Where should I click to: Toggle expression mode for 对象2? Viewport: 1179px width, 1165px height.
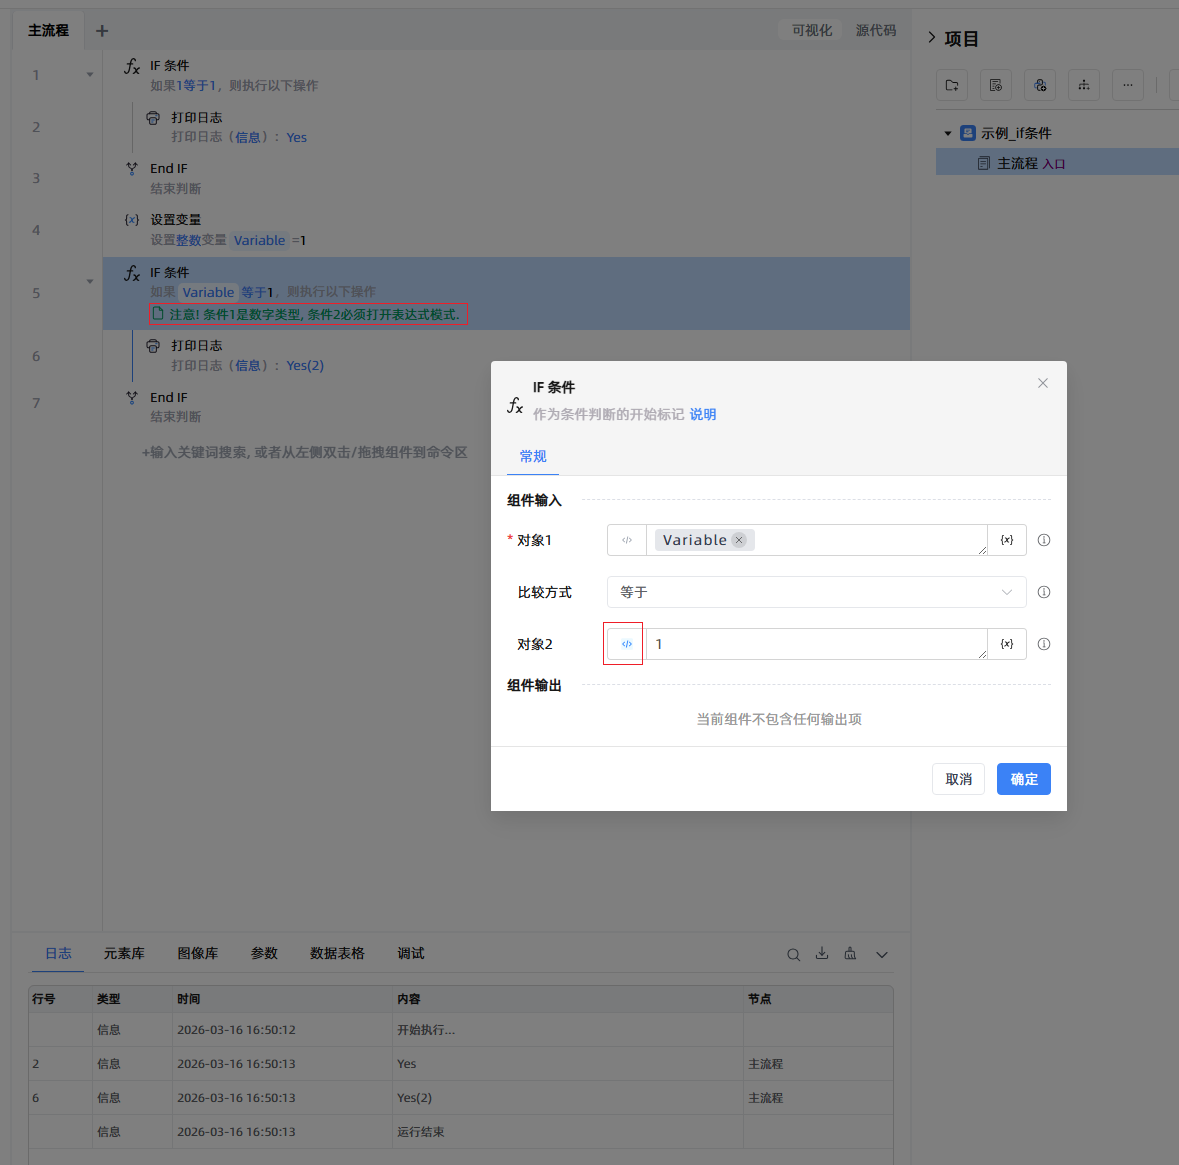point(626,644)
